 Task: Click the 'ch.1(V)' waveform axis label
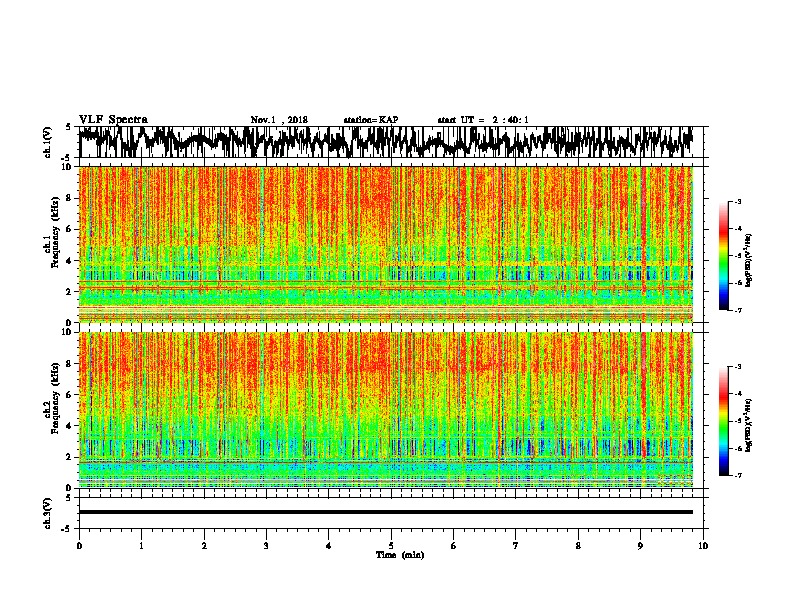(47, 142)
